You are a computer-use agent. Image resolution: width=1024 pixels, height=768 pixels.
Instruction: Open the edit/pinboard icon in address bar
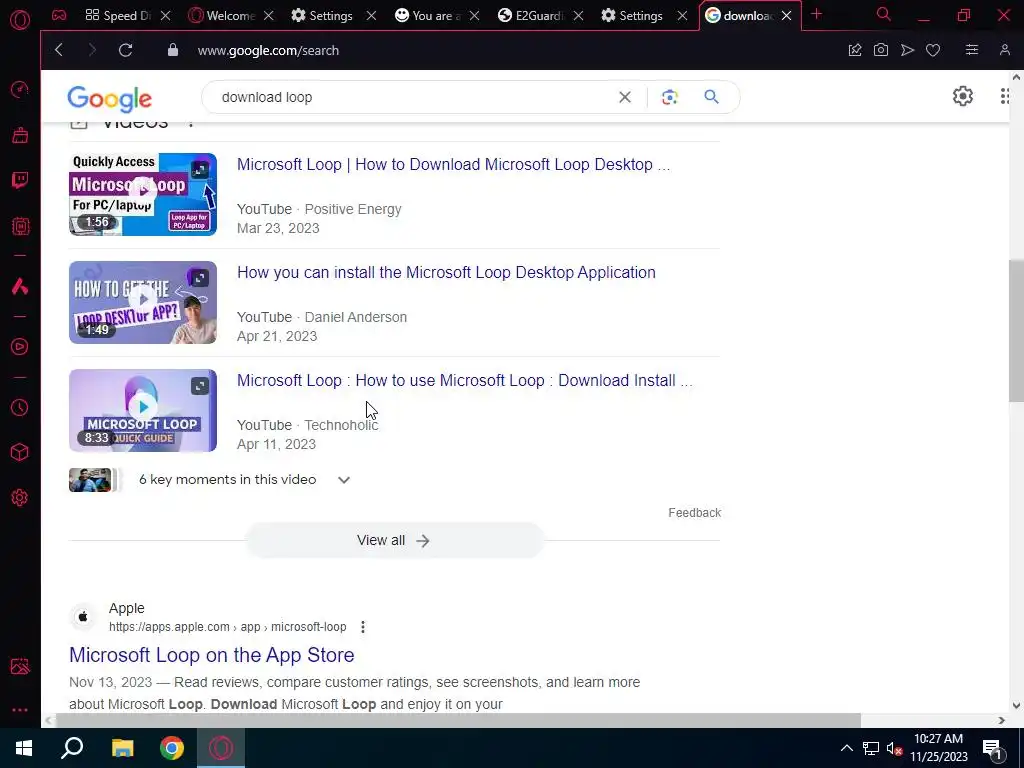tap(855, 50)
